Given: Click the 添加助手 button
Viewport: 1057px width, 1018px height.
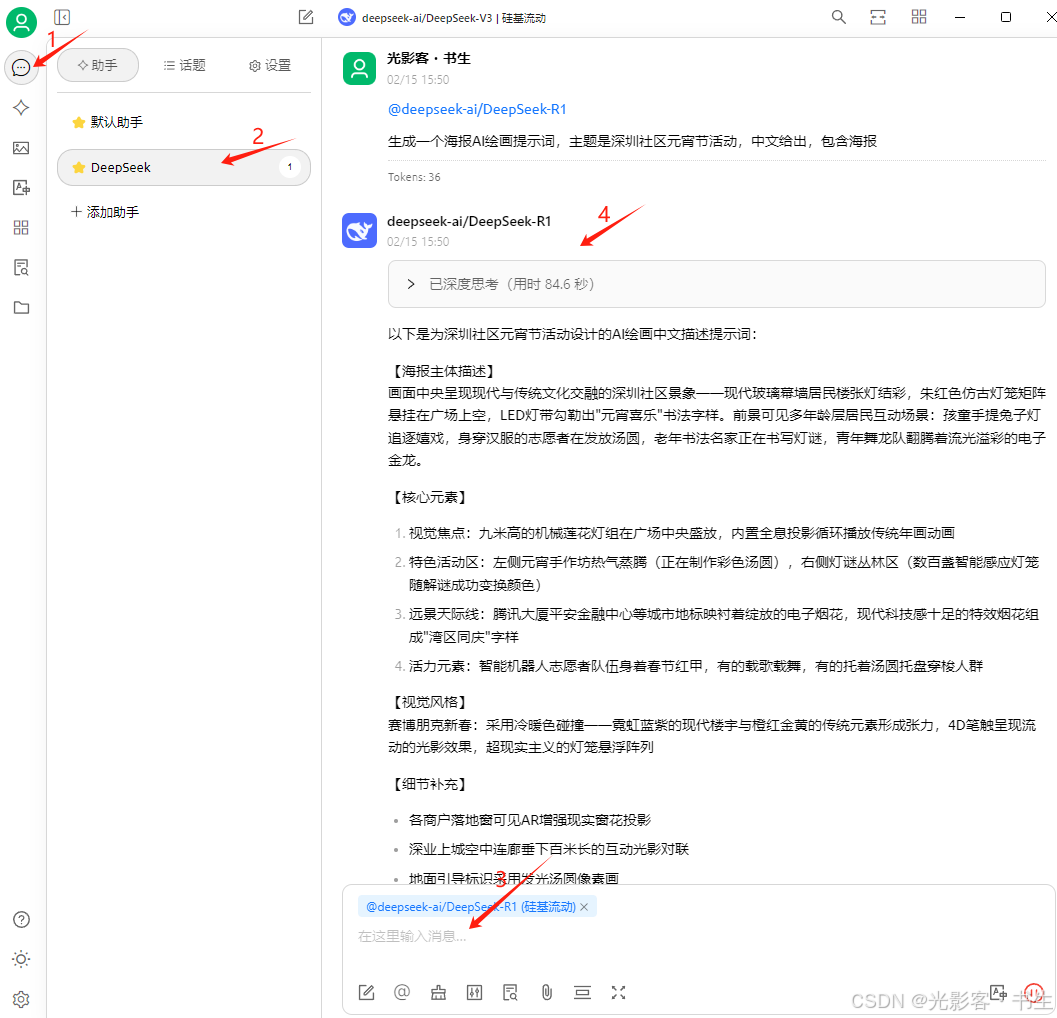Looking at the screenshot, I should 105,212.
